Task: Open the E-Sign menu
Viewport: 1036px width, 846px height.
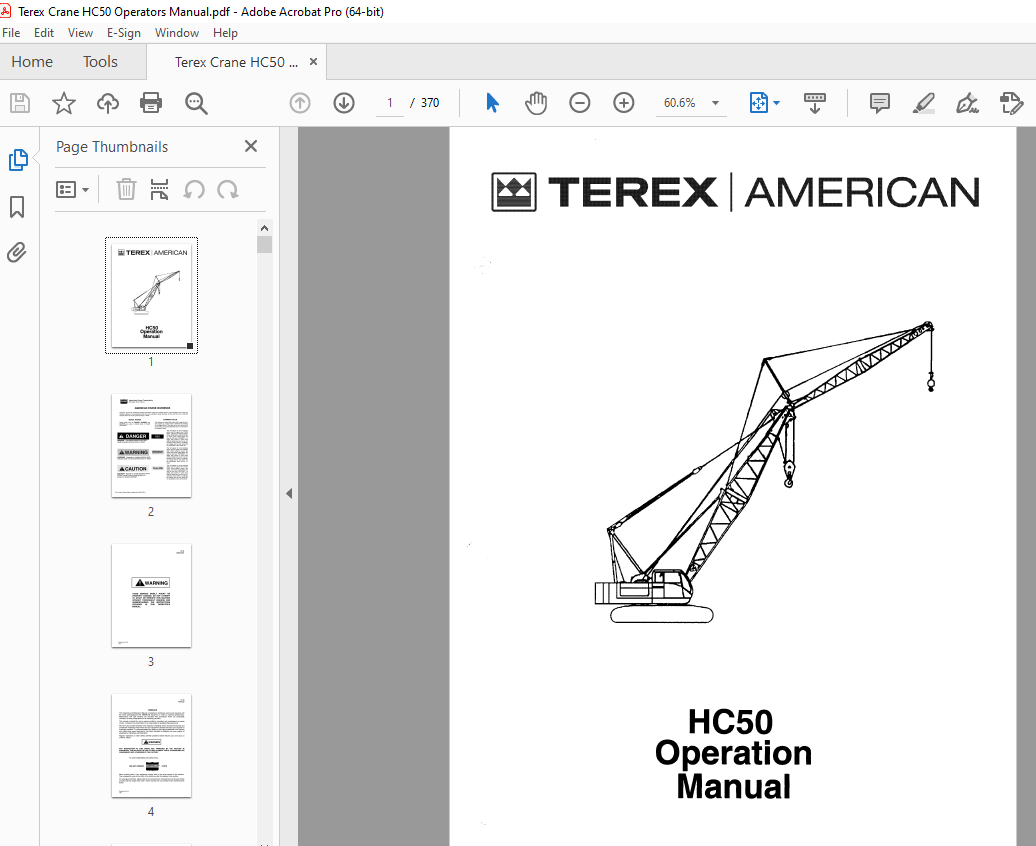Action: coord(124,33)
